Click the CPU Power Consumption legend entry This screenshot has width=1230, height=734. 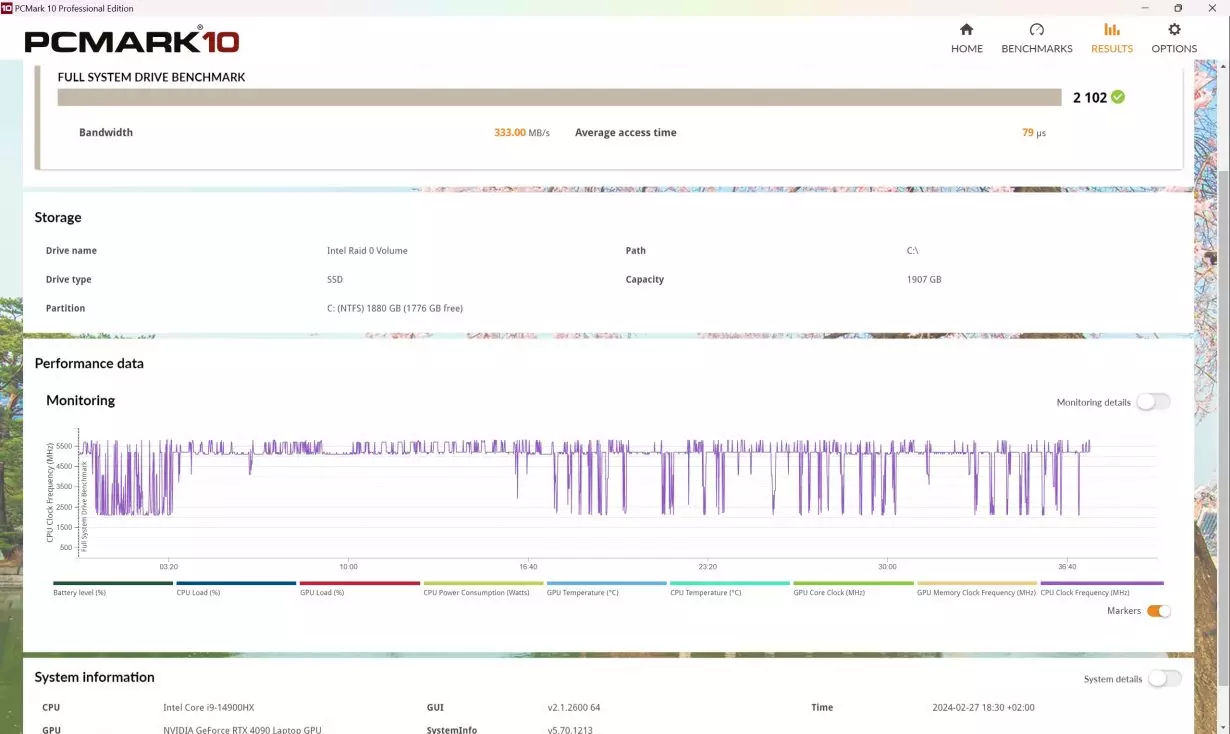(483, 583)
